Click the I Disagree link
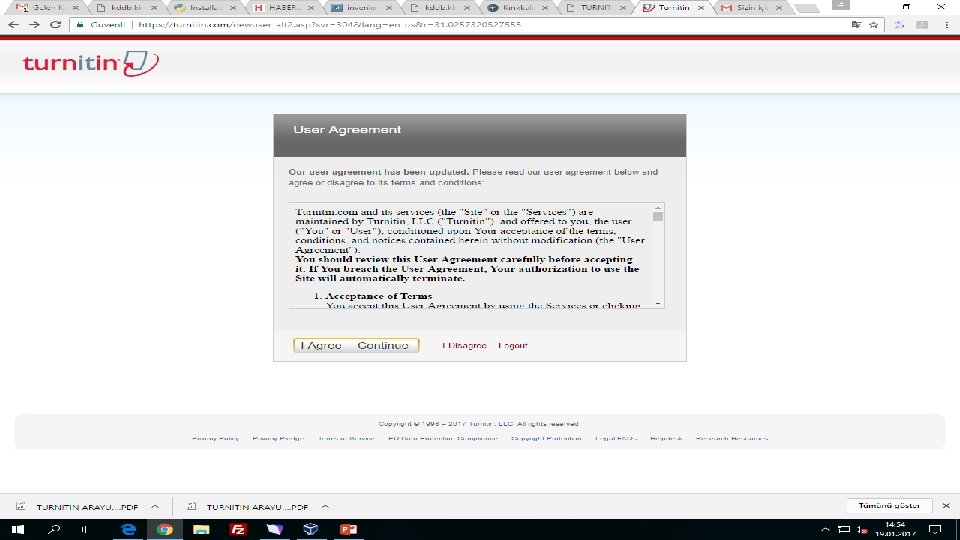Viewport: 960px width, 540px height. (464, 345)
